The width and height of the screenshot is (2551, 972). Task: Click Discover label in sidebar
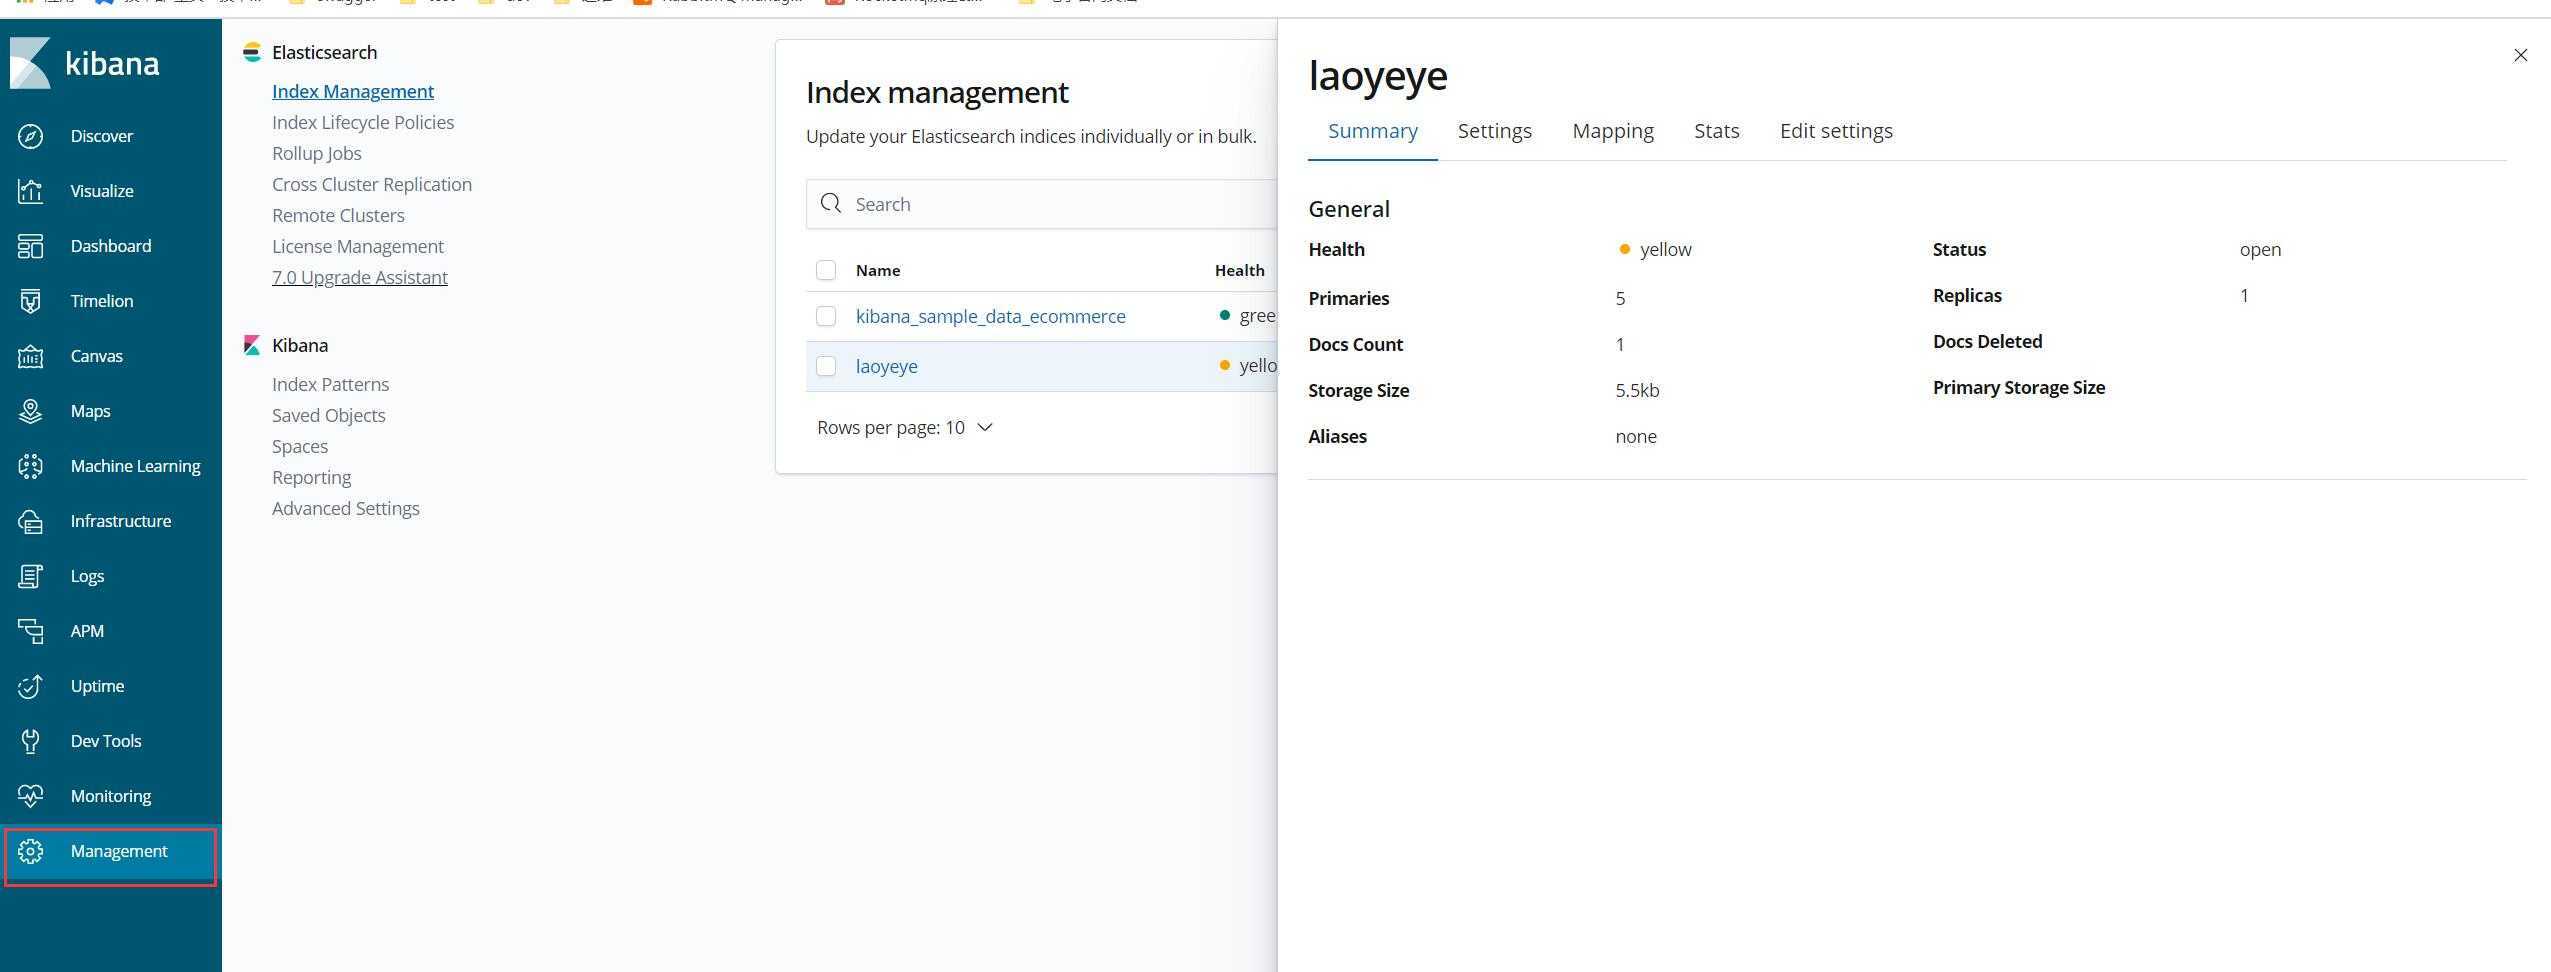pyautogui.click(x=102, y=136)
